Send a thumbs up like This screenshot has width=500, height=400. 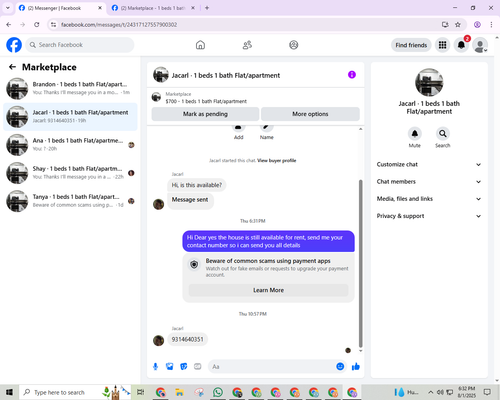[356, 367]
